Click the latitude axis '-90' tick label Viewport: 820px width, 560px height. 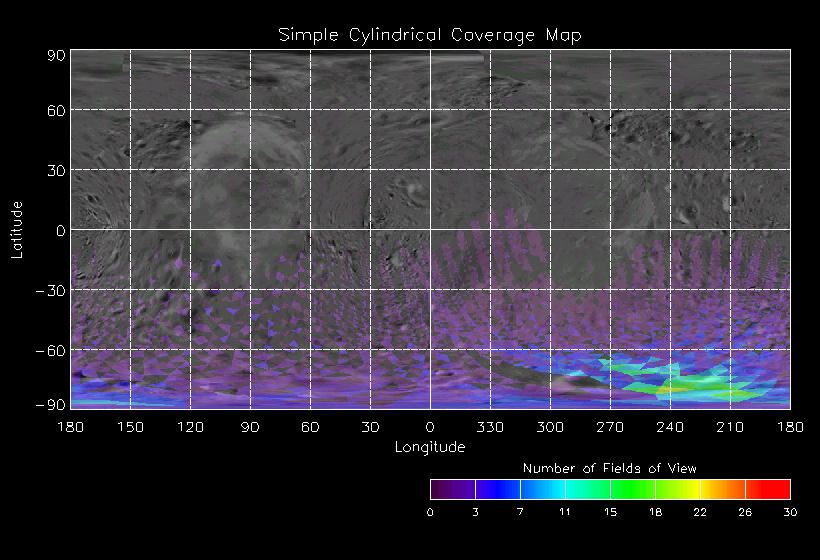(x=51, y=405)
